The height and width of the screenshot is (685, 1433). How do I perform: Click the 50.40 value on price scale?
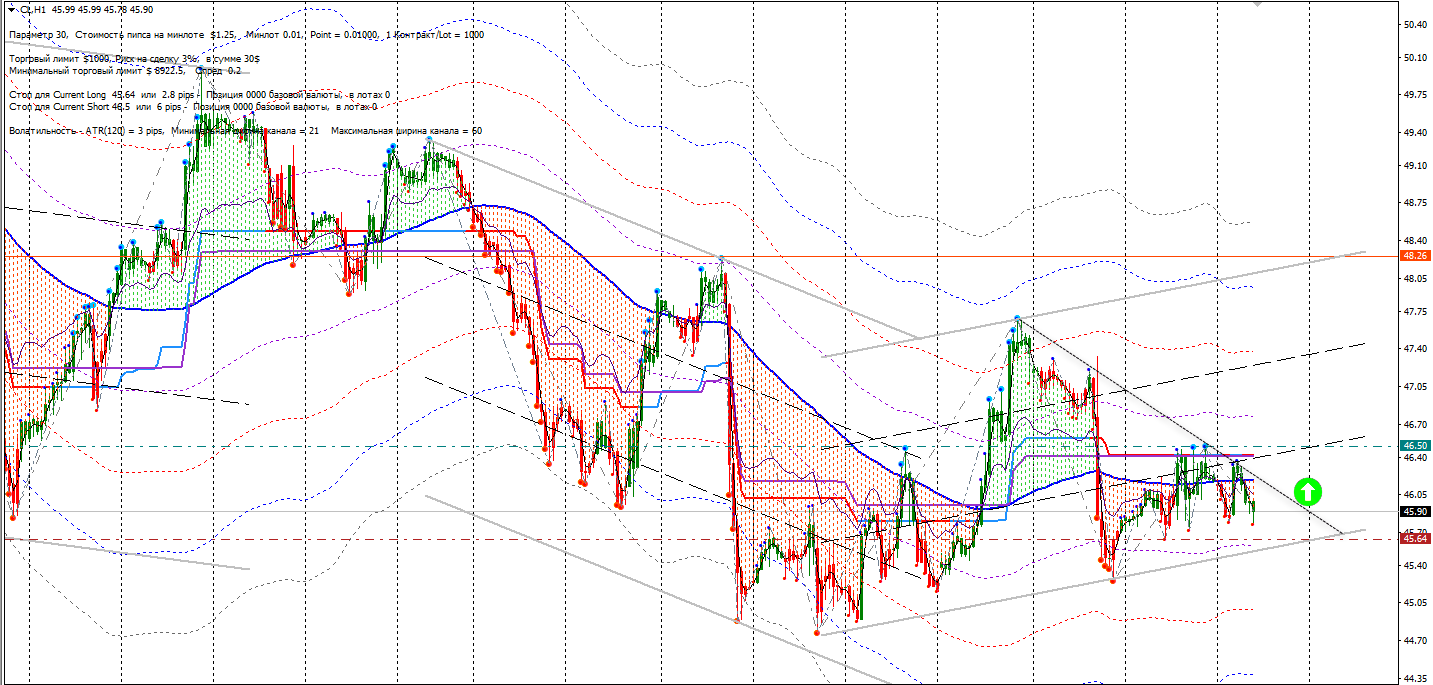1414,24
